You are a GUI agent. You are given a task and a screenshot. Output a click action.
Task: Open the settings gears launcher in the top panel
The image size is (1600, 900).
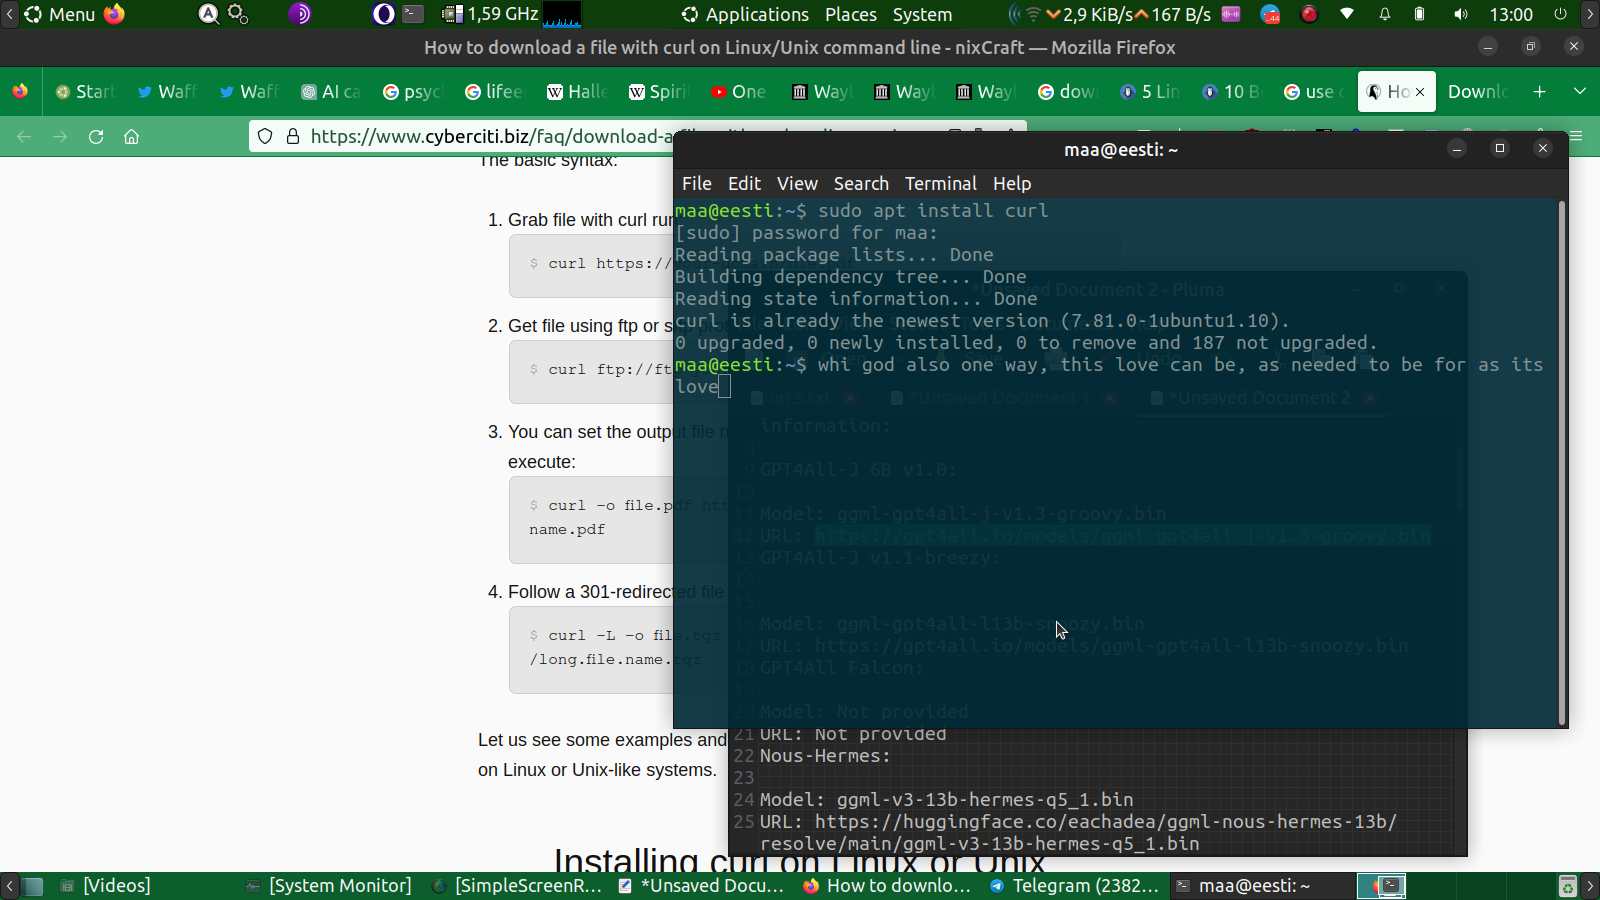click(x=238, y=14)
